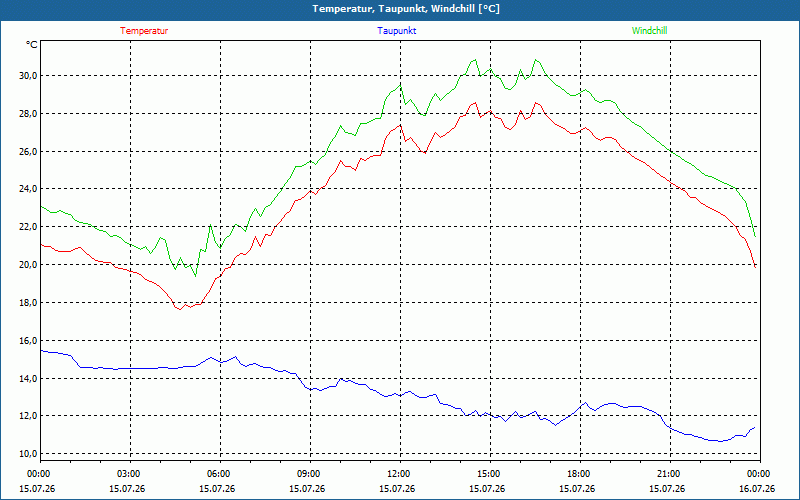The width and height of the screenshot is (800, 500).
Task: Click the 09:00 time axis label
Action: point(308,474)
